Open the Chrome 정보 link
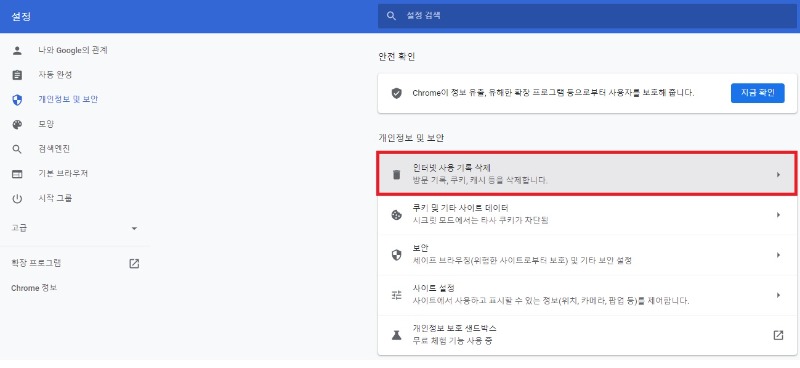Image resolution: width=800 pixels, height=368 pixels. tap(34, 288)
